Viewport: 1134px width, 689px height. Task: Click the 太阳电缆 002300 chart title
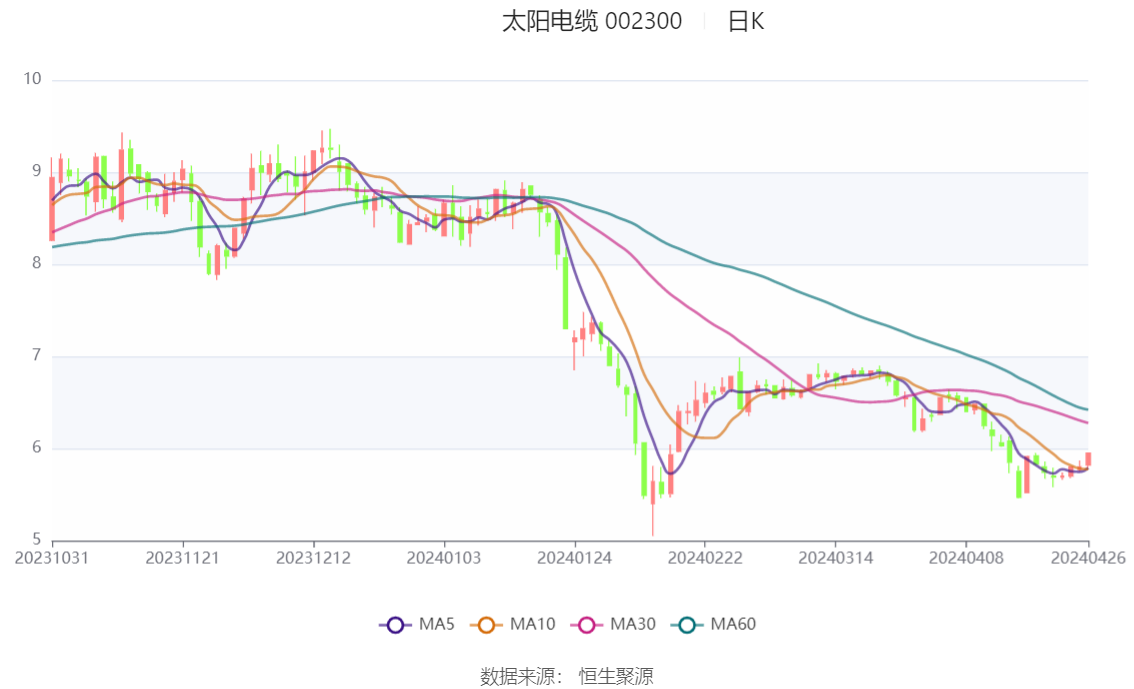tap(591, 22)
